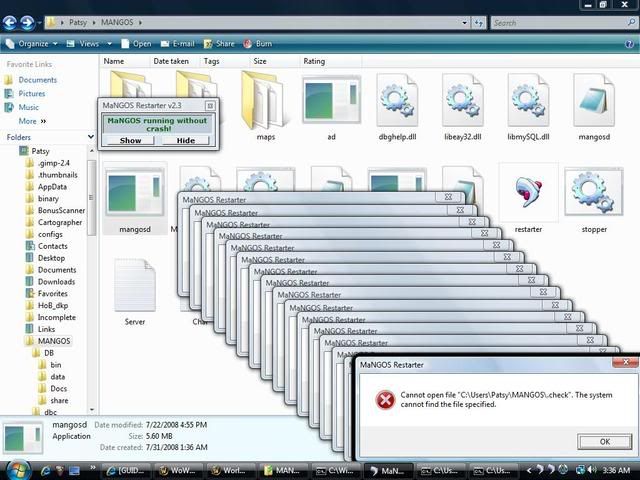640x480 pixels.
Task: Select the mangosd application icon in second row
Action: click(135, 192)
